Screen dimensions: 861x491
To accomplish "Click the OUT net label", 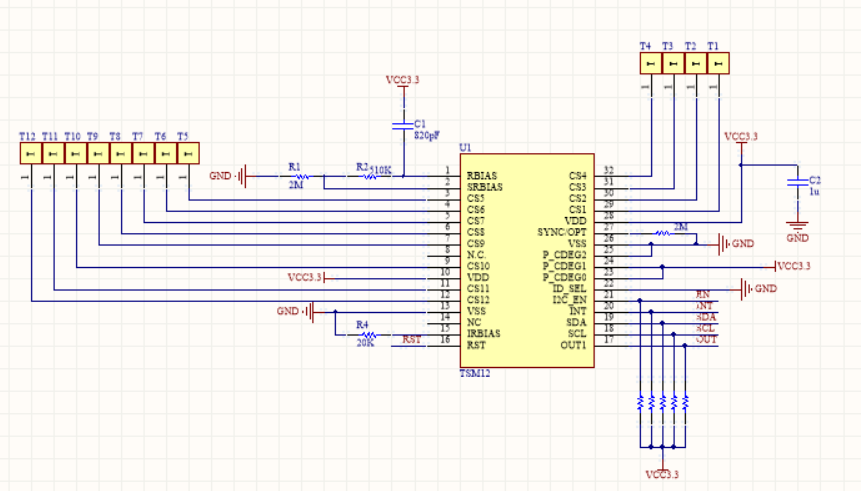I will (706, 340).
